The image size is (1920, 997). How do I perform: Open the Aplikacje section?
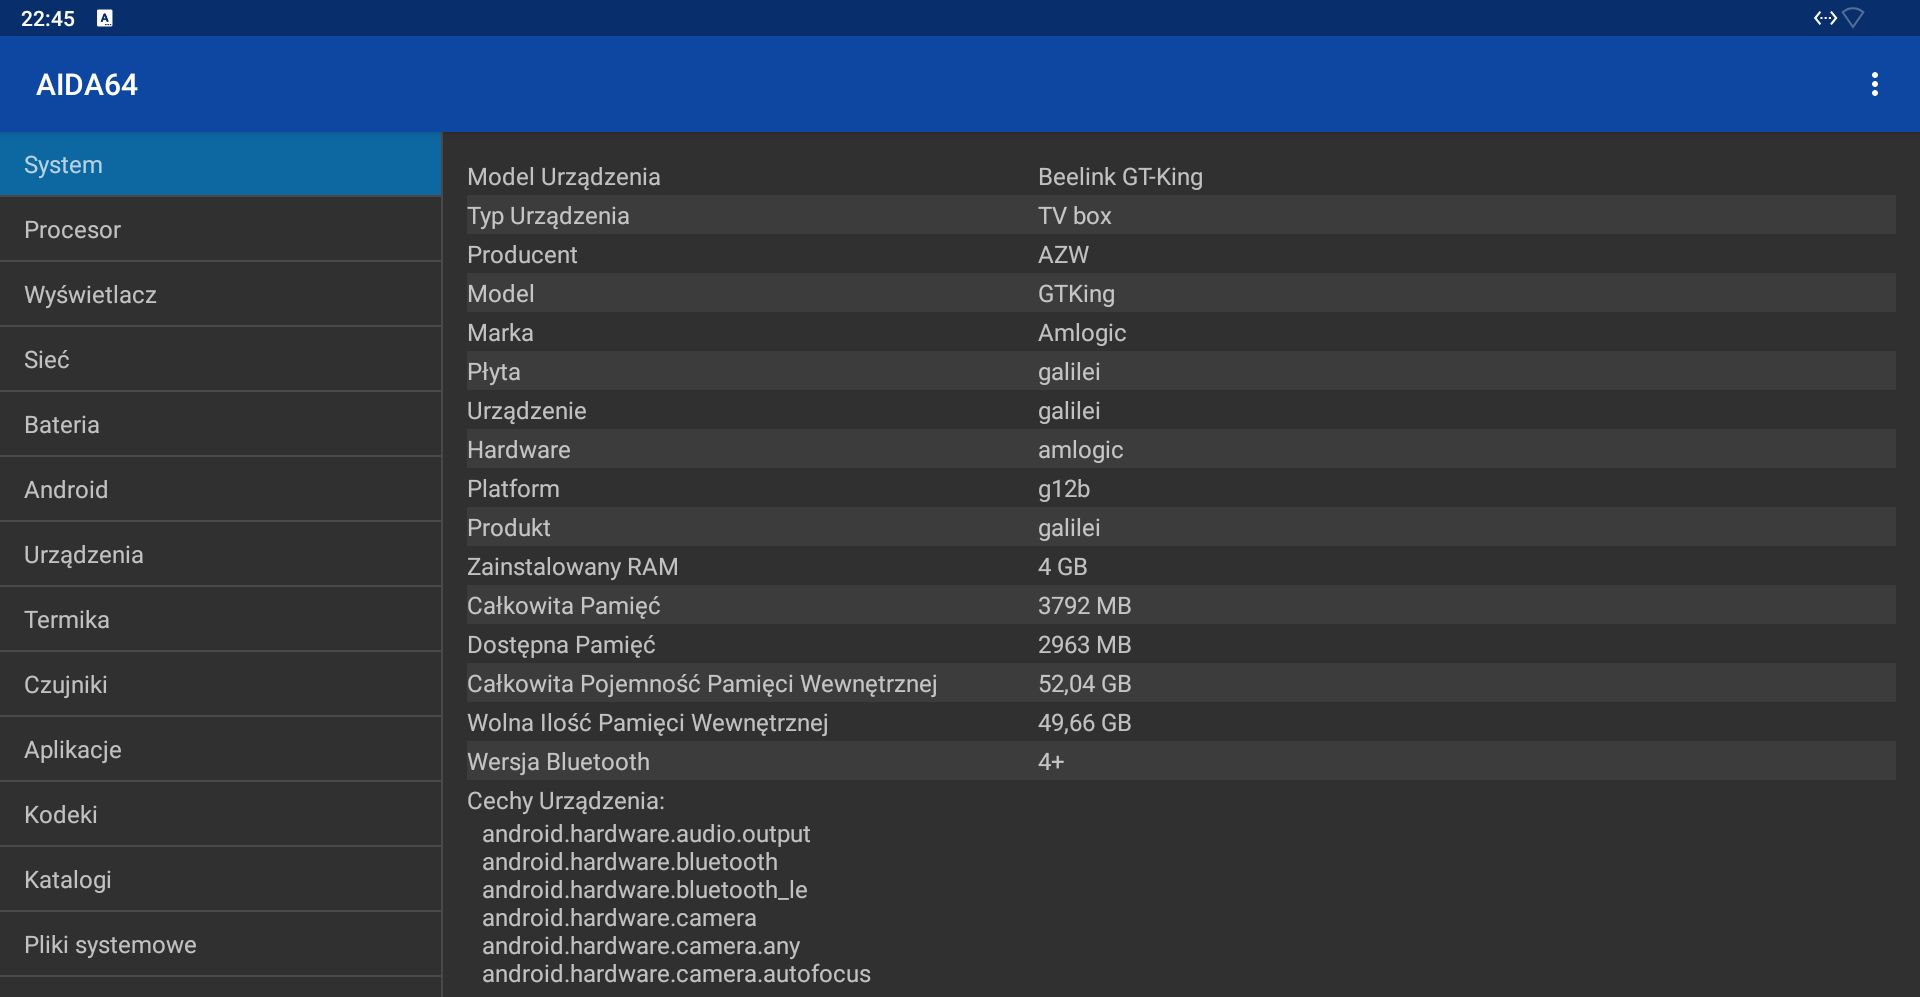coord(220,750)
